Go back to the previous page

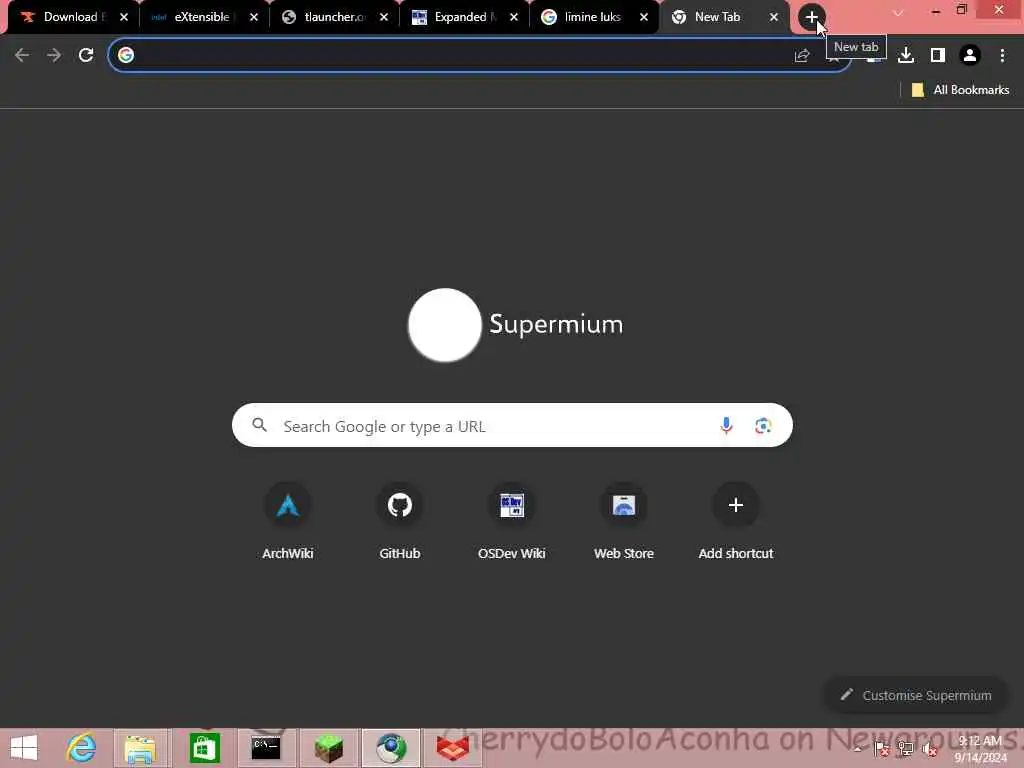[x=22, y=55]
